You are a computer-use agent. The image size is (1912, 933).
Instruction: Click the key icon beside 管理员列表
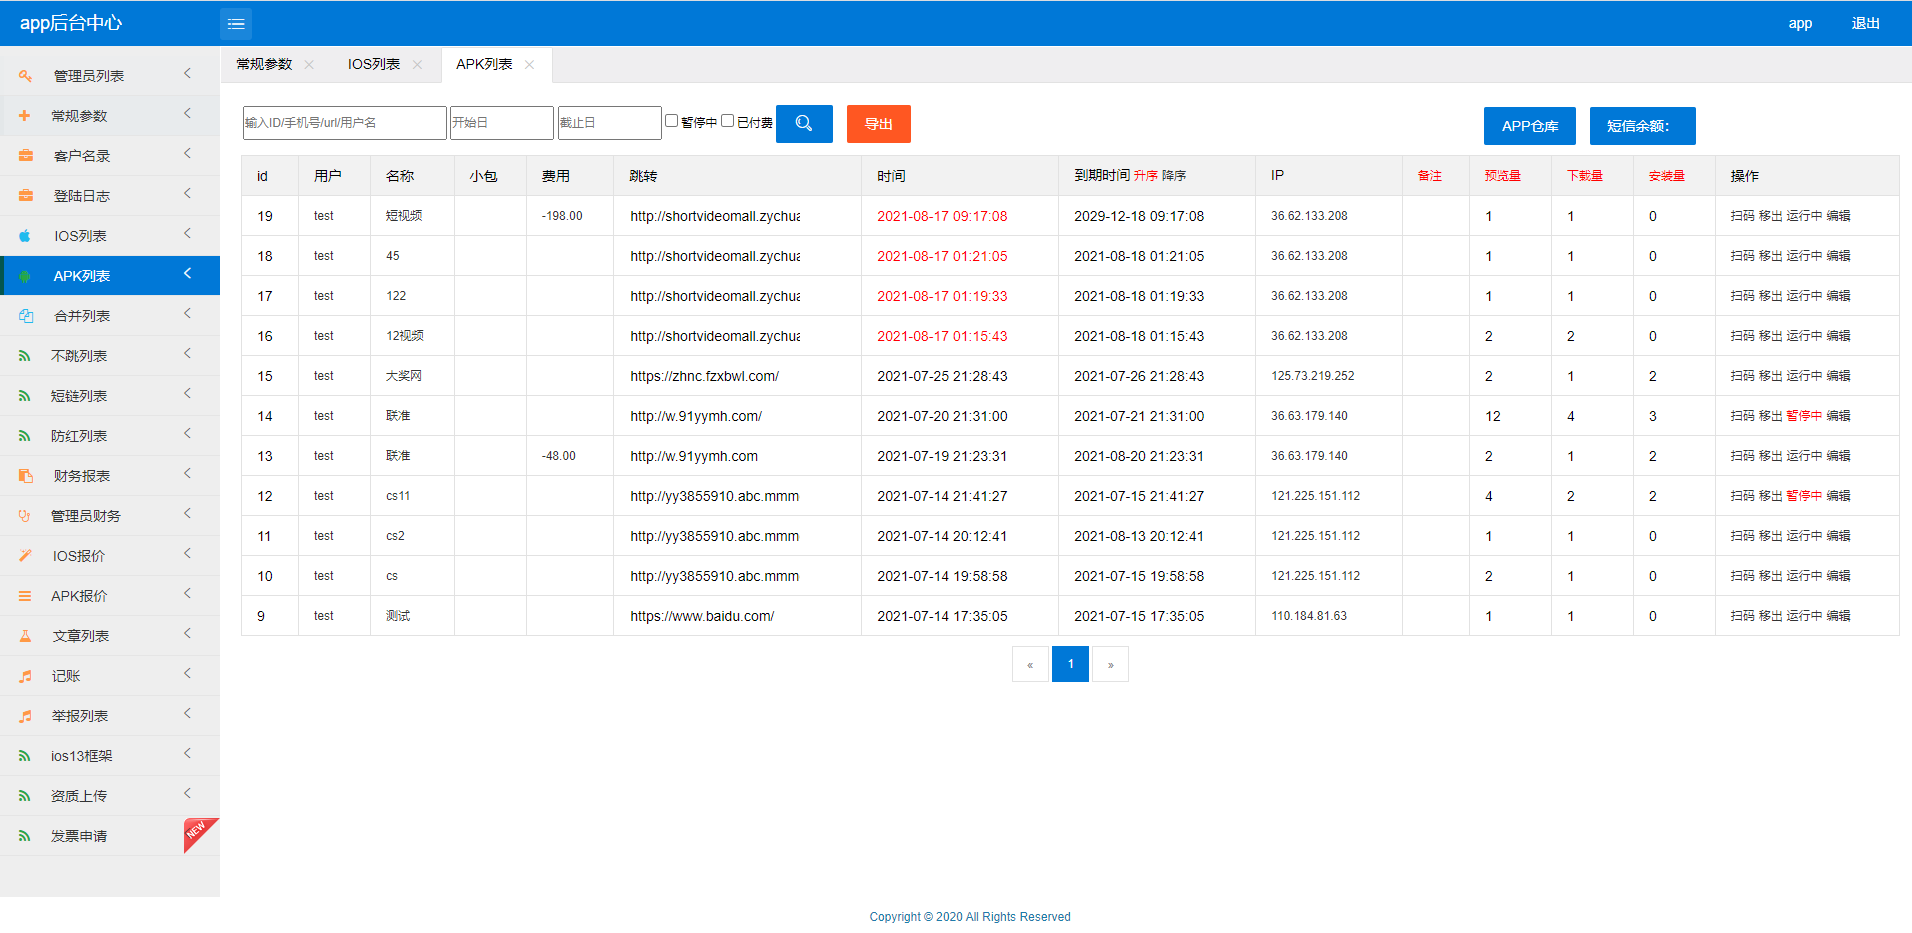tap(25, 76)
